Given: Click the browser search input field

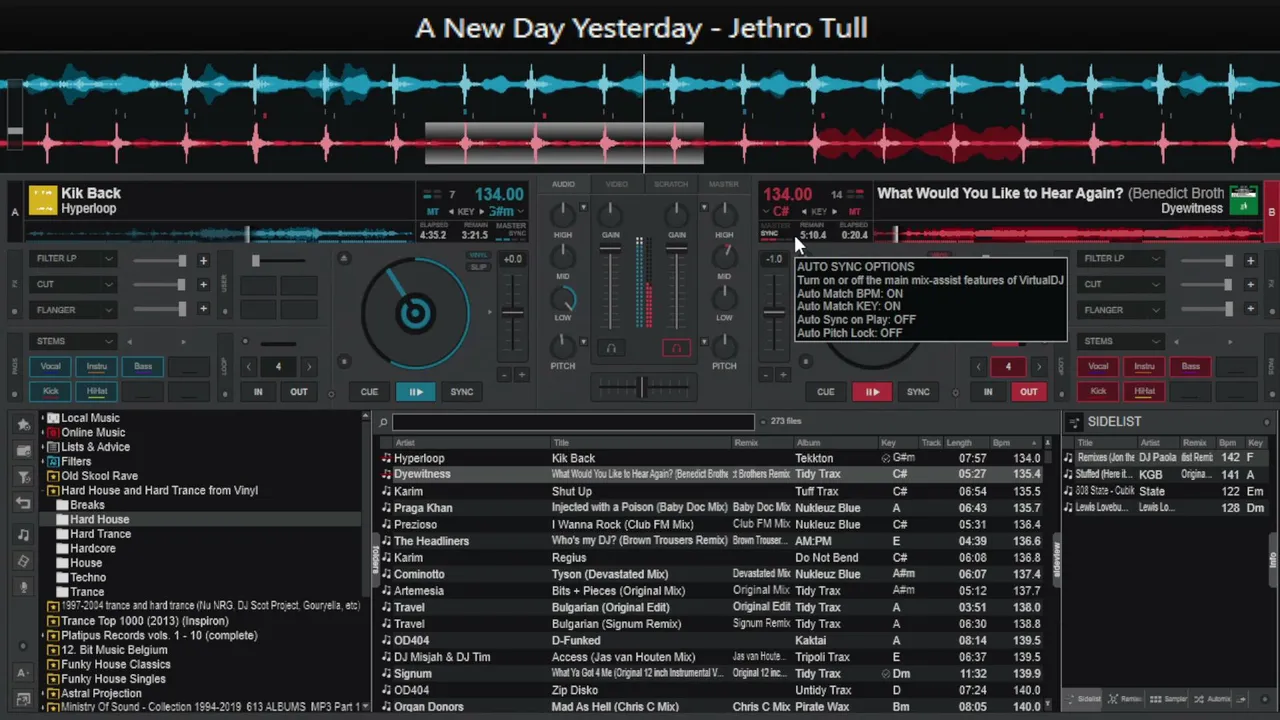Looking at the screenshot, I should coord(573,423).
